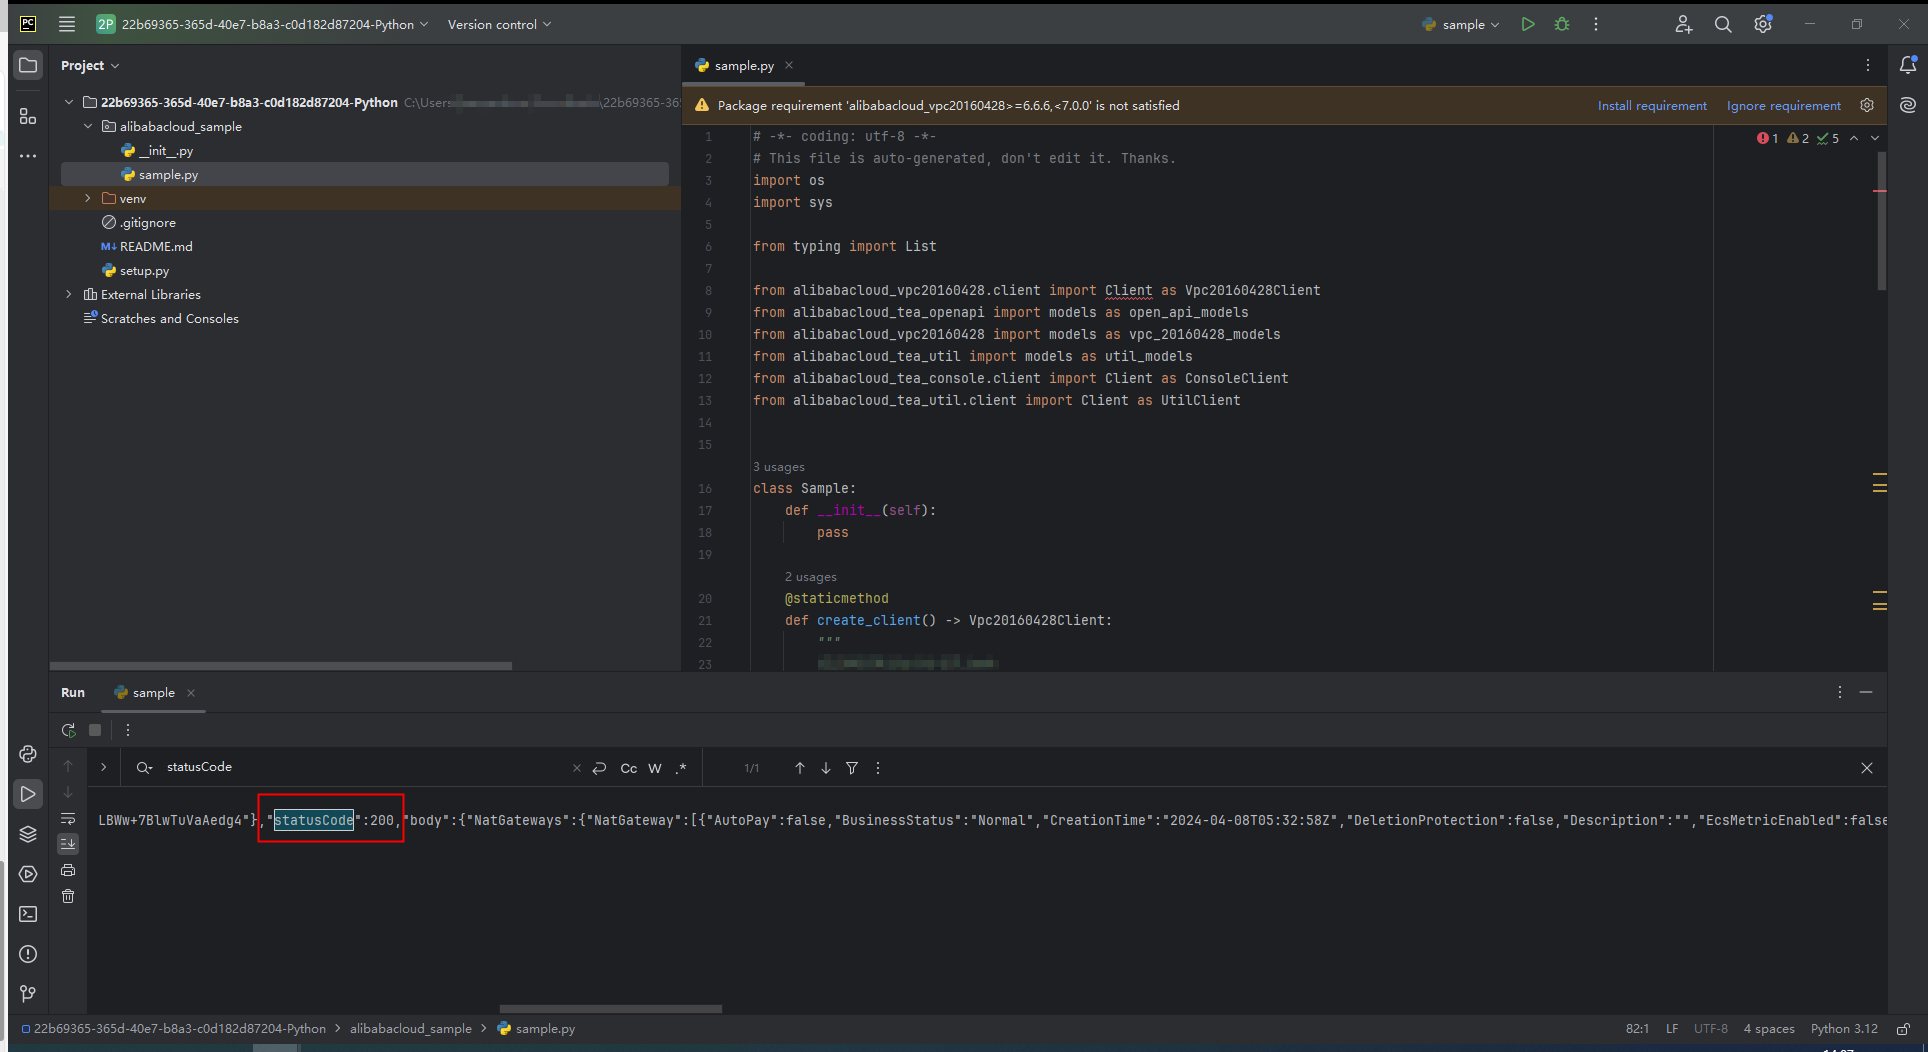Click Python 3.12 interpreter in status bar
The width and height of the screenshot is (1928, 1052).
(1844, 1028)
